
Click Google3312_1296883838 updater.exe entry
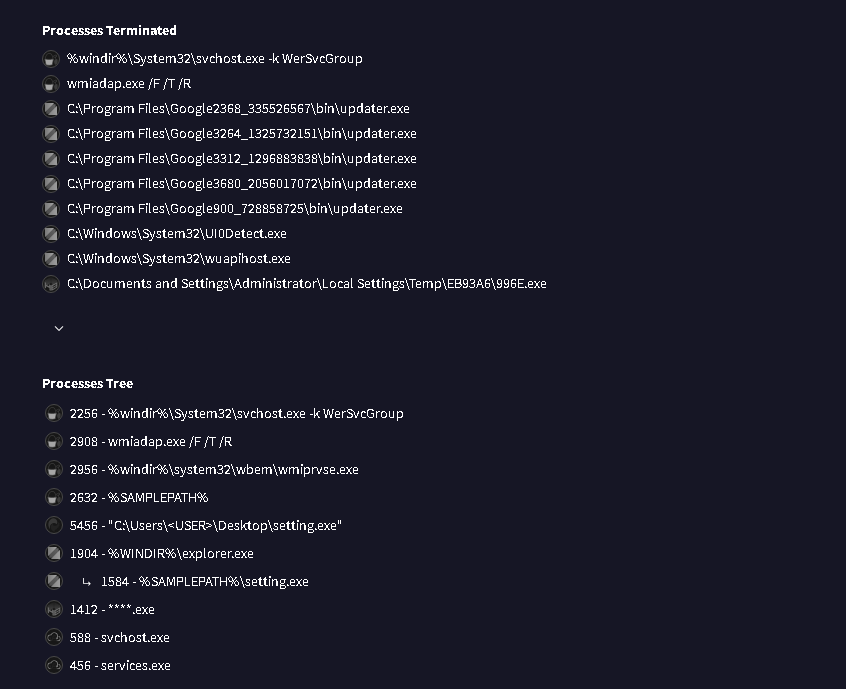point(242,159)
